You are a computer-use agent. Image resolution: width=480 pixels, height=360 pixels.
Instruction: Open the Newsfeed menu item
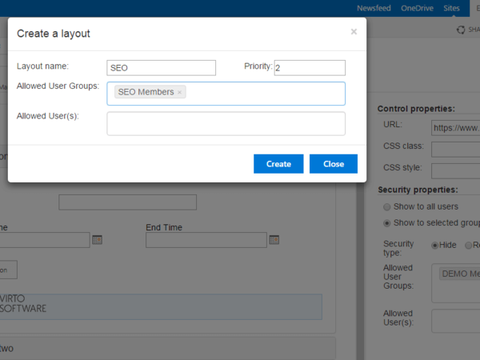(x=374, y=8)
